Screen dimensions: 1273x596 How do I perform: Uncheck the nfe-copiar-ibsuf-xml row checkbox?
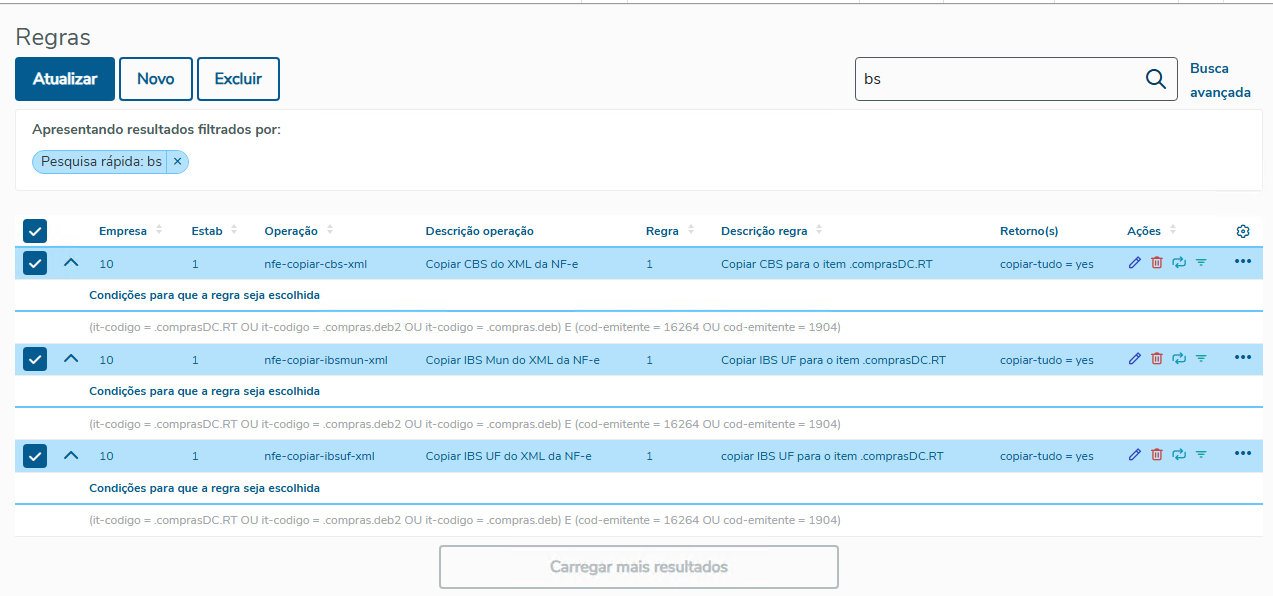coord(35,455)
